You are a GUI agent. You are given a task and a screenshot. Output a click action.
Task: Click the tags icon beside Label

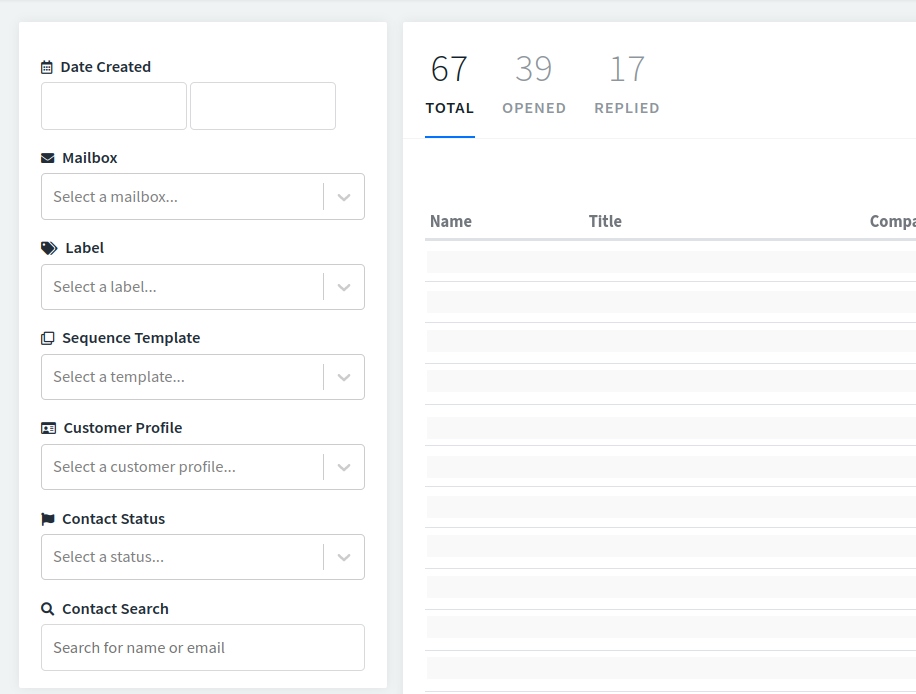click(x=49, y=248)
